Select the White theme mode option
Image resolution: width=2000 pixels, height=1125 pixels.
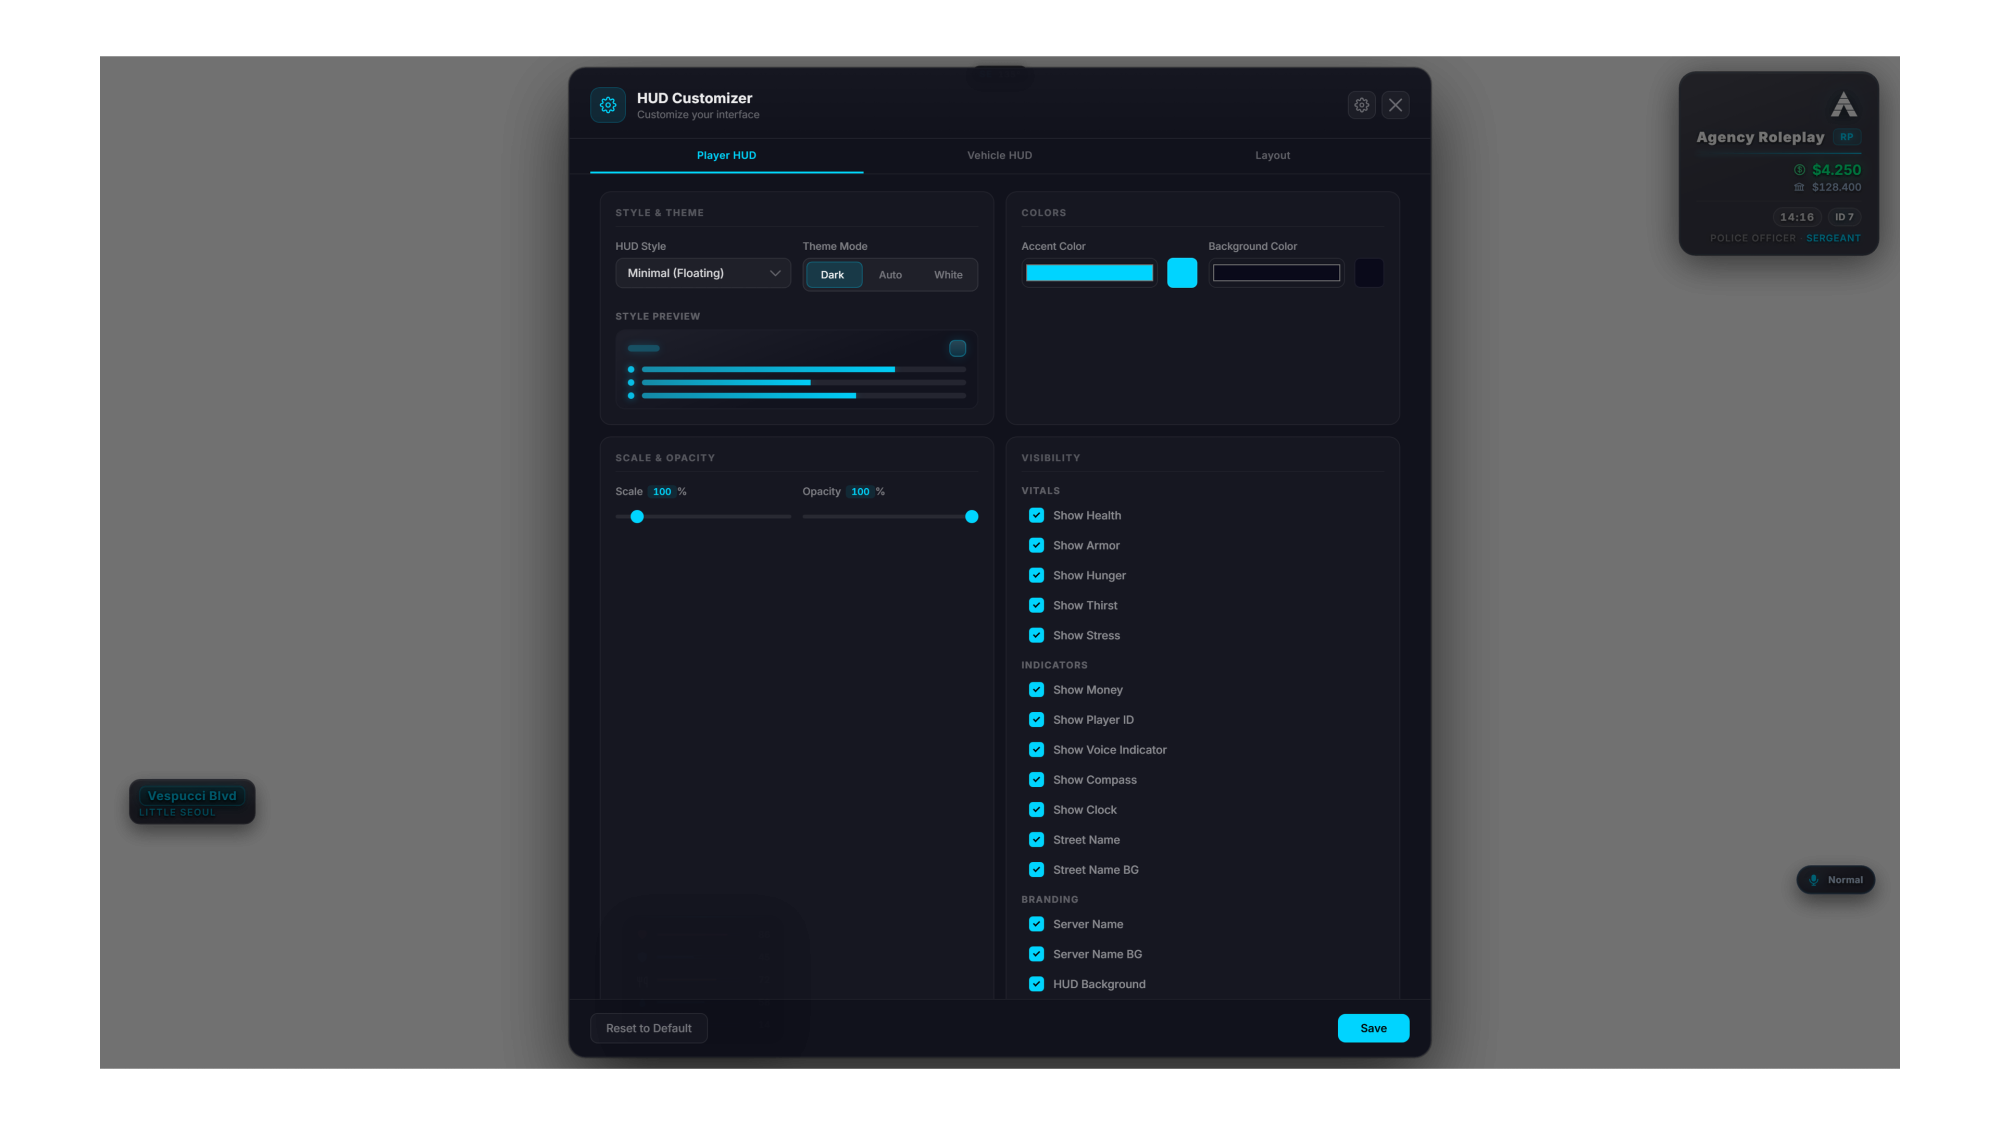point(948,275)
